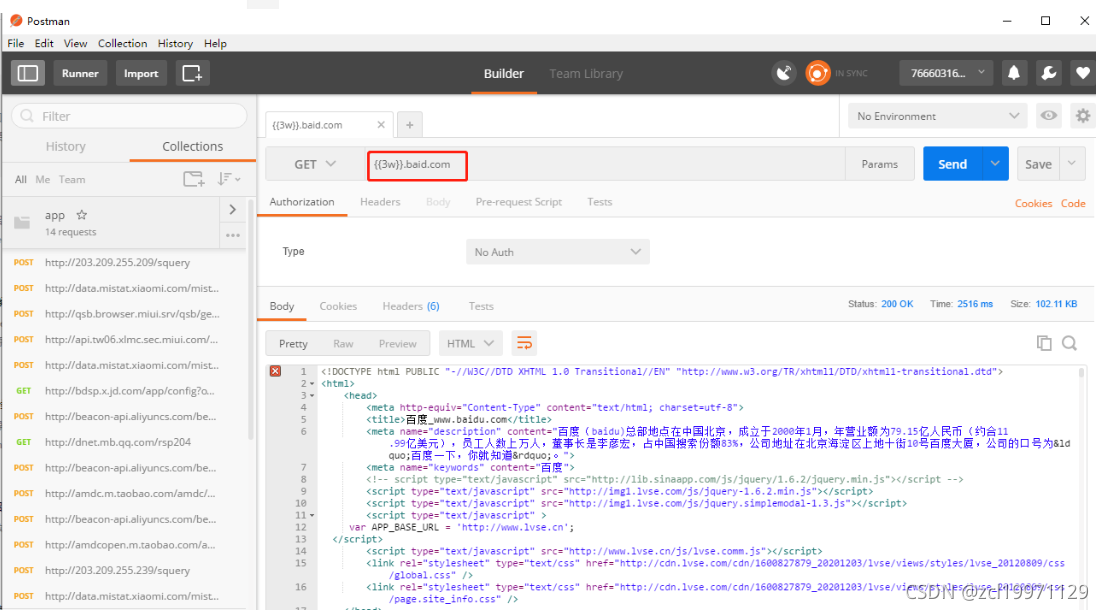This screenshot has width=1104, height=610.
Task: Open the History menu
Action: 175,43
